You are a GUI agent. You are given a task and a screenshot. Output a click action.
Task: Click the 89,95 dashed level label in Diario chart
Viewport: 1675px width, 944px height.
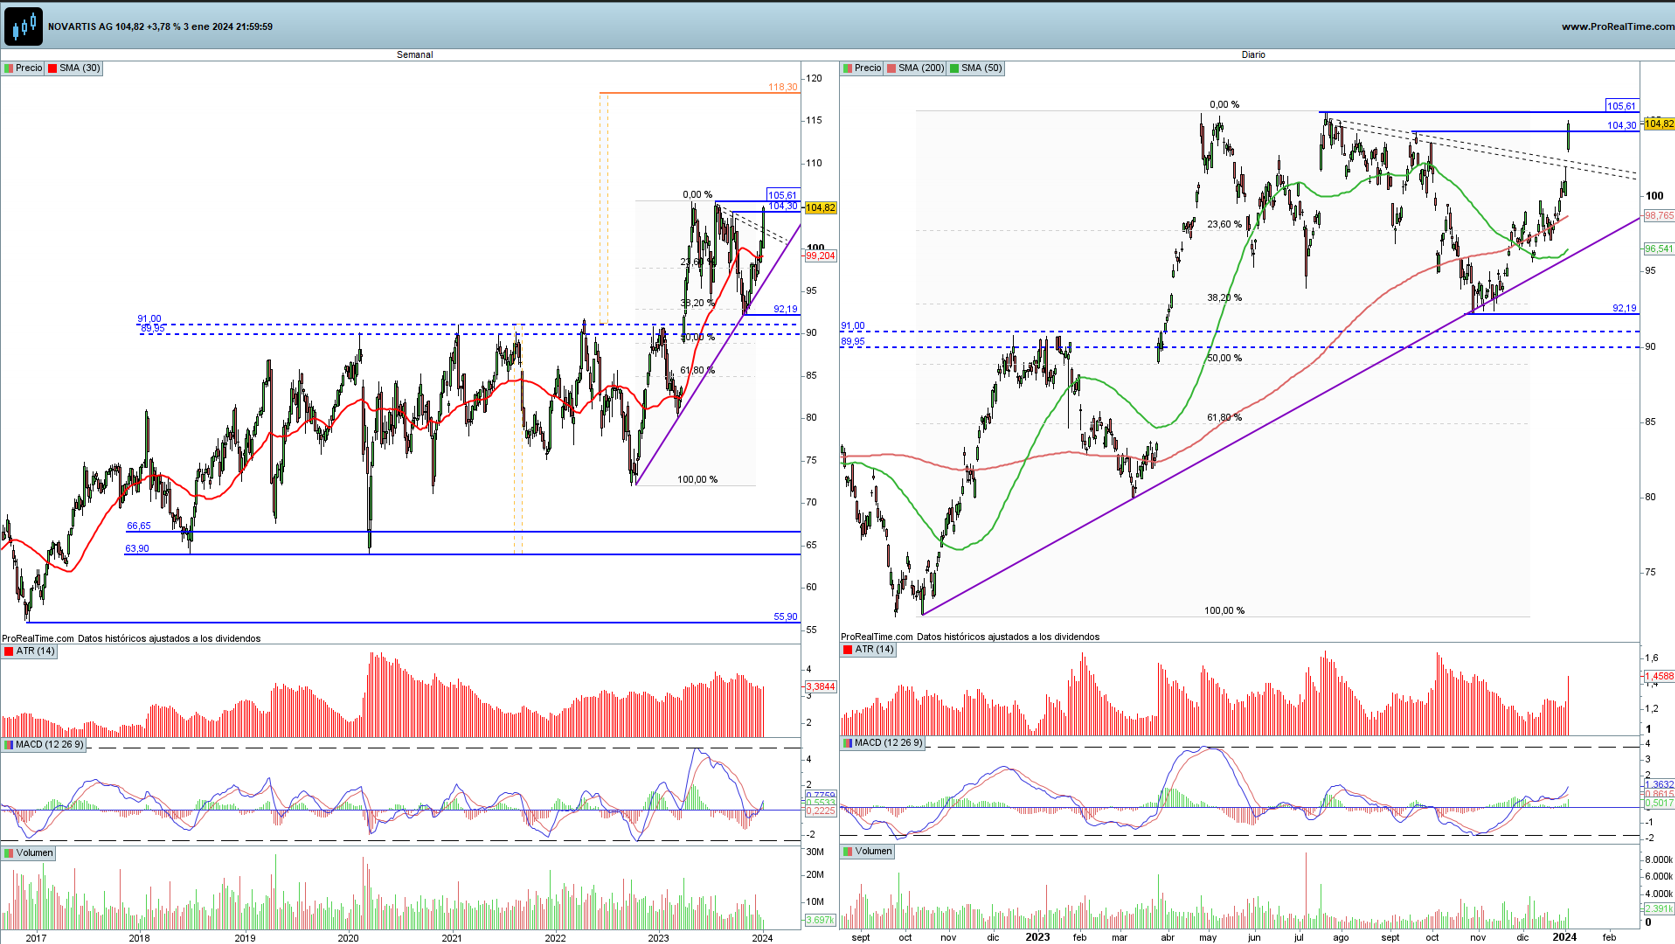click(x=852, y=342)
